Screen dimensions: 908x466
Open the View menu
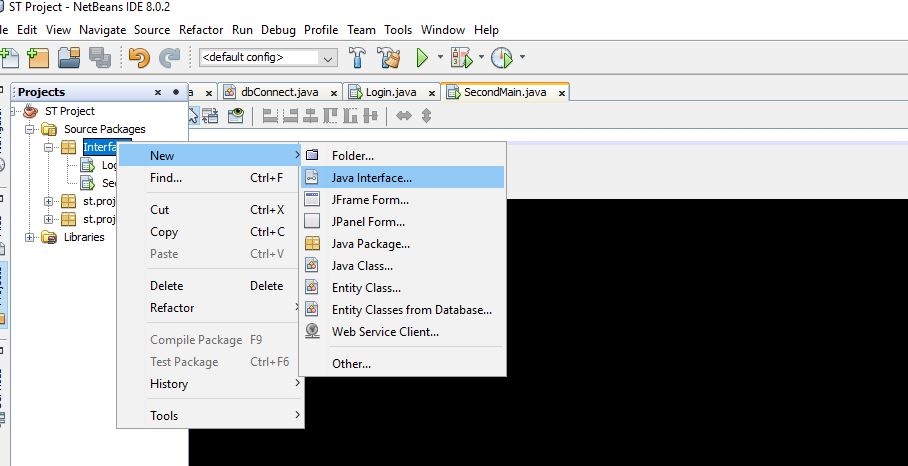point(58,30)
